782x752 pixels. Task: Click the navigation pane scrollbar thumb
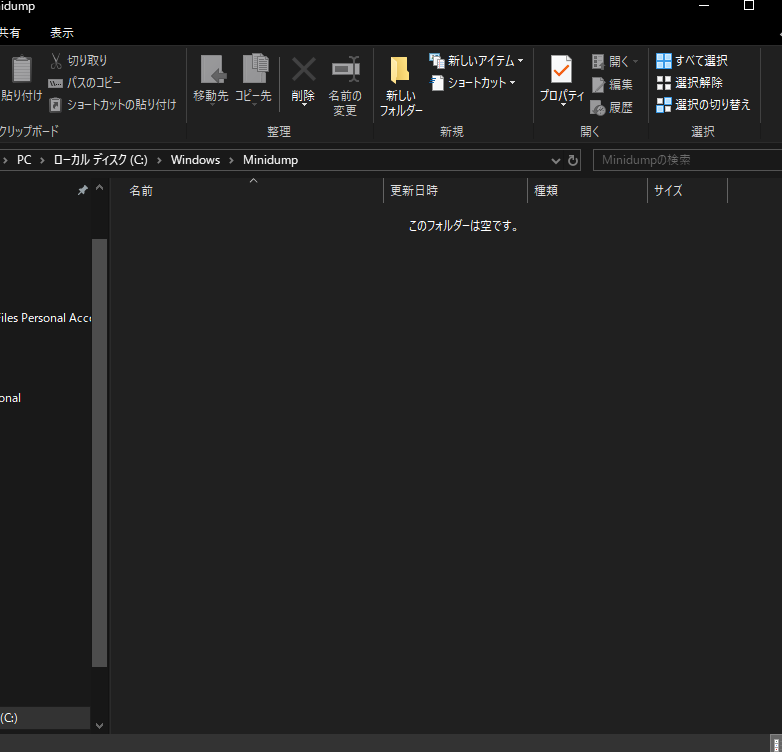point(99,453)
